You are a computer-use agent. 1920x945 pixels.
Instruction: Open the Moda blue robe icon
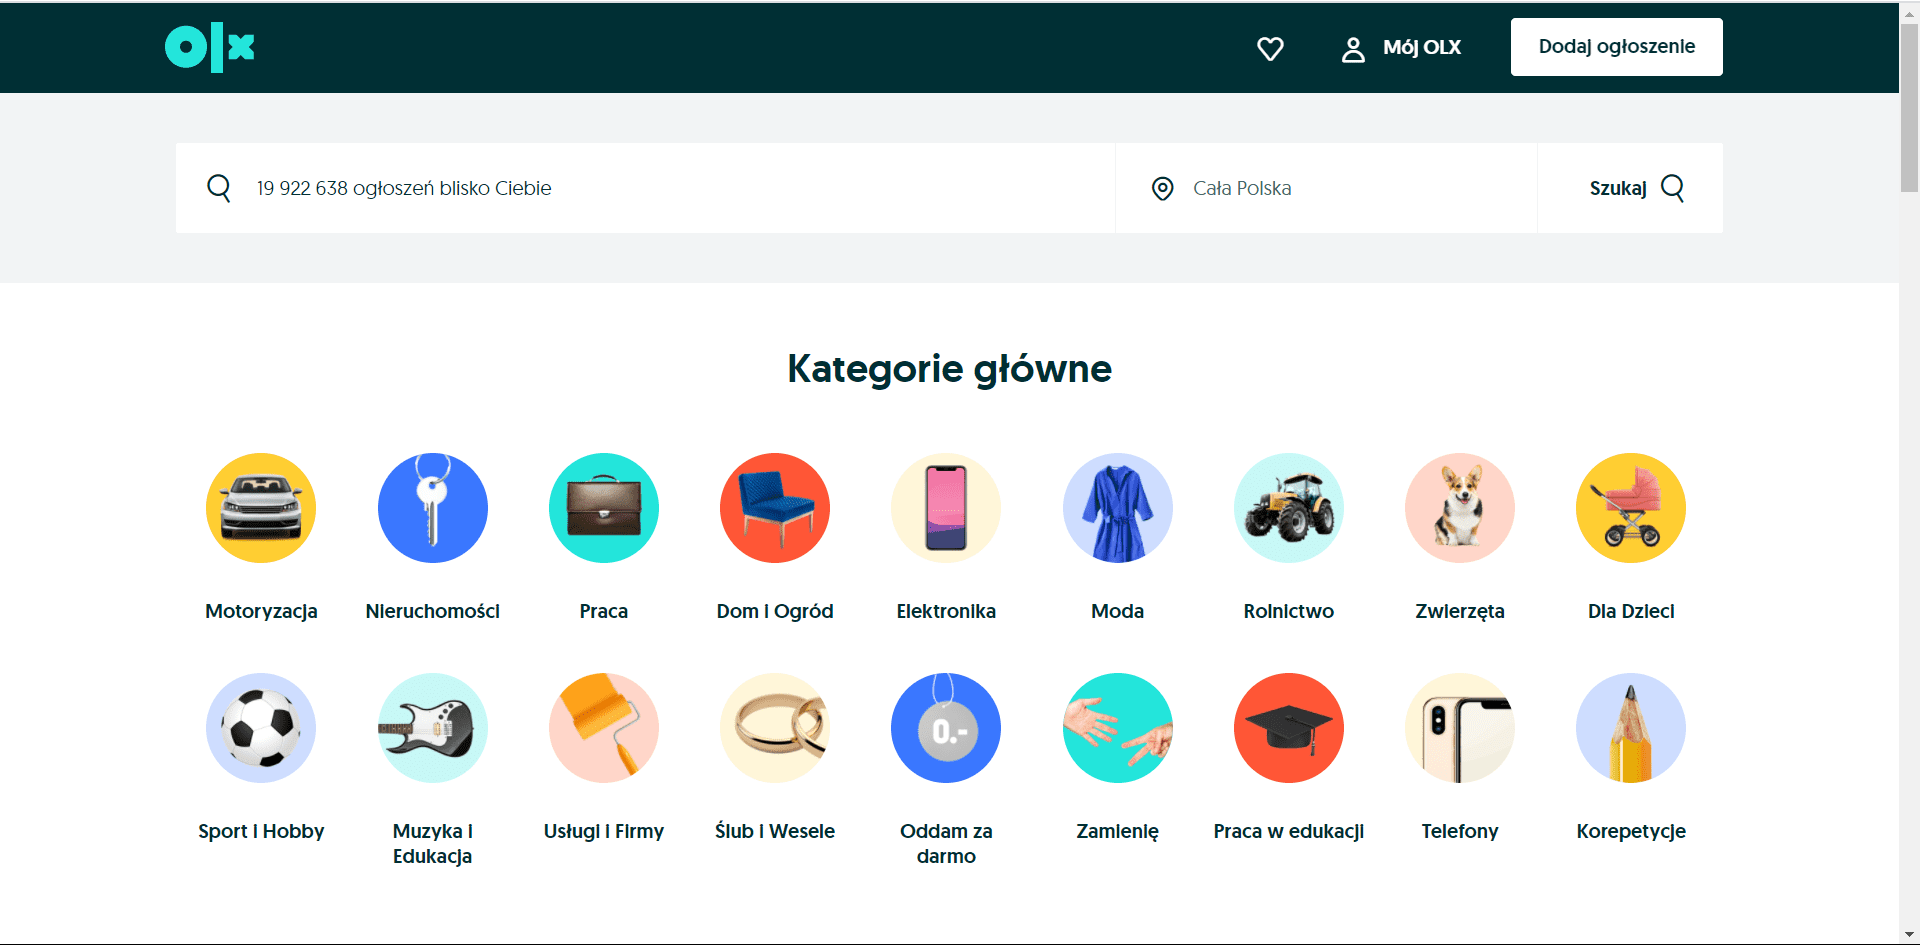(1118, 508)
